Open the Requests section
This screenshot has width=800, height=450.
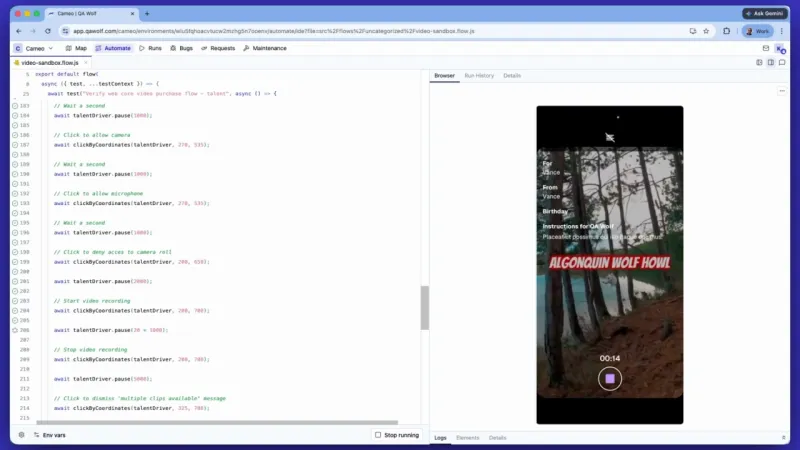tap(218, 48)
